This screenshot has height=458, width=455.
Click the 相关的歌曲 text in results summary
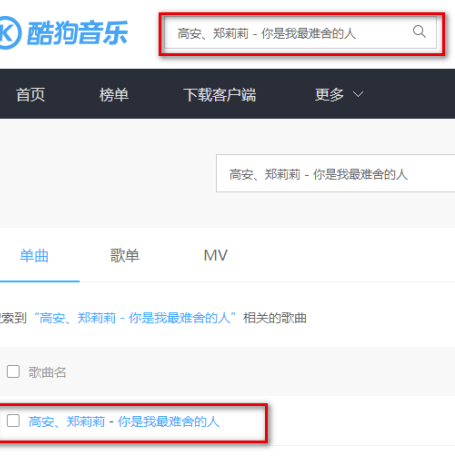coord(275,318)
